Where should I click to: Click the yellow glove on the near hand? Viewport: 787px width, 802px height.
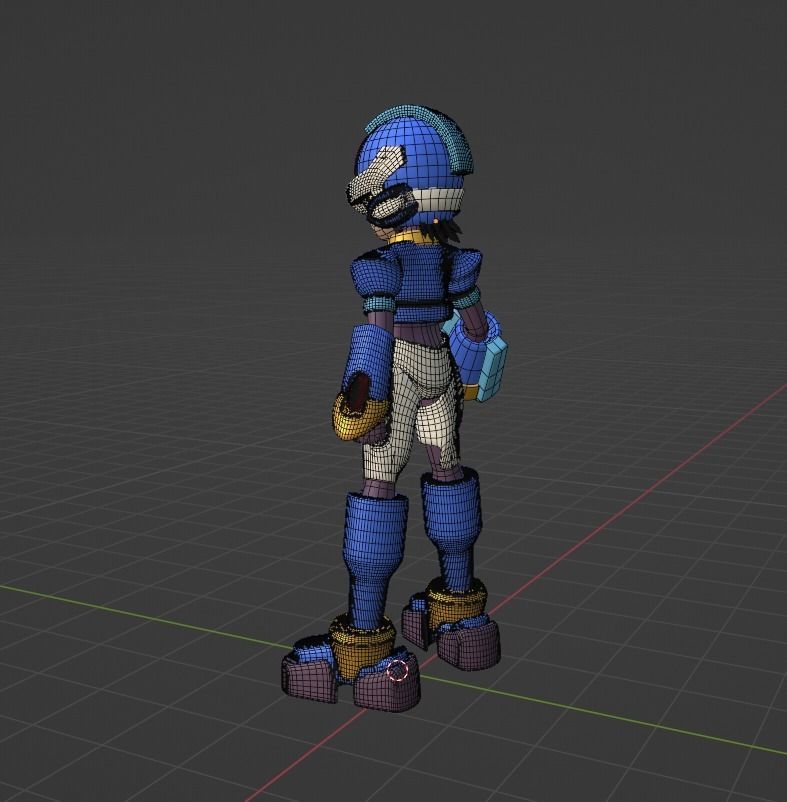pos(358,419)
